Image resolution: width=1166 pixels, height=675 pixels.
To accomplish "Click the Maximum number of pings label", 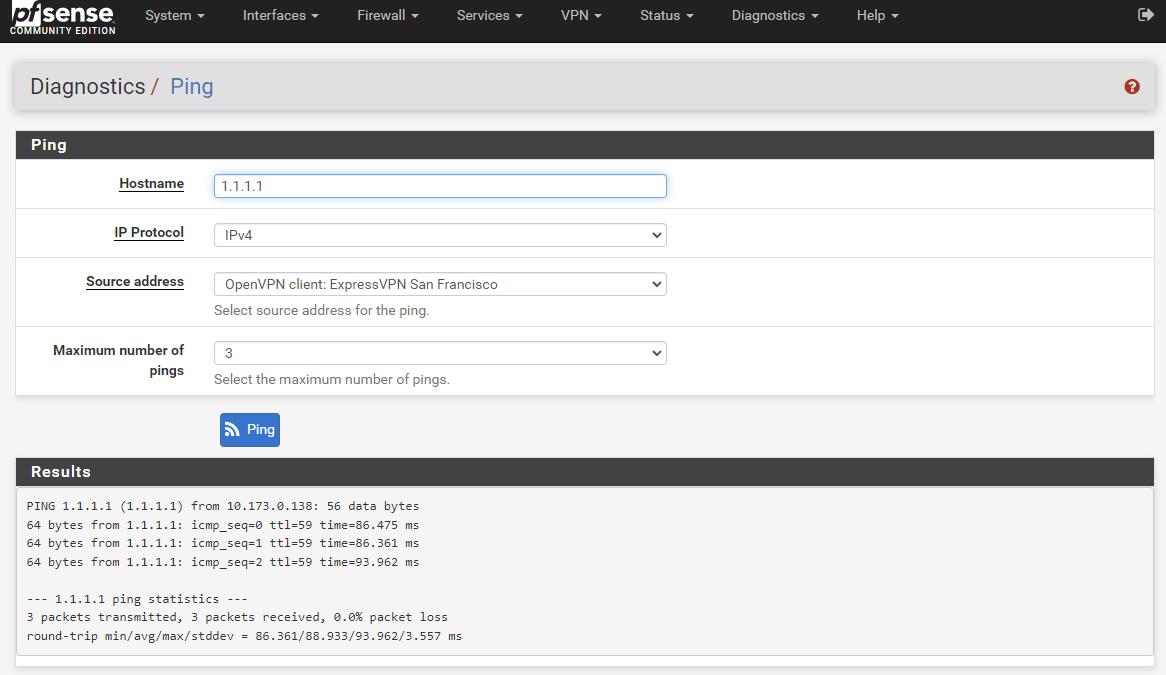I will click(x=118, y=361).
